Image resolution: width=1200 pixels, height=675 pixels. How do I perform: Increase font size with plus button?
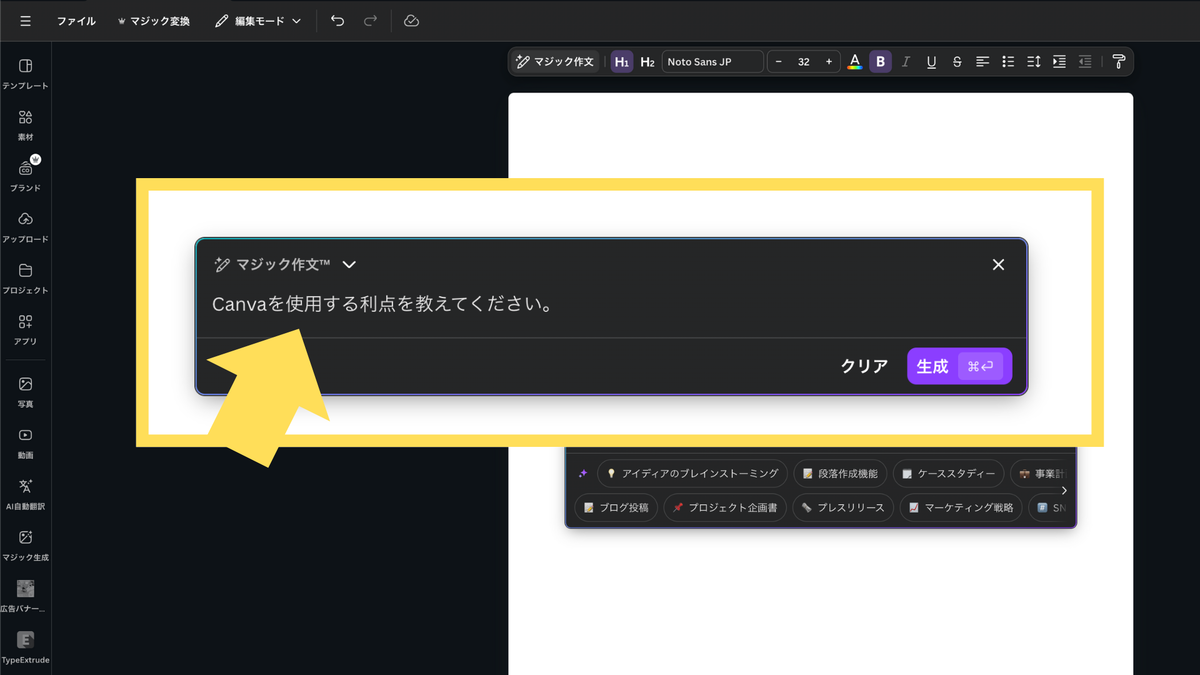[828, 62]
